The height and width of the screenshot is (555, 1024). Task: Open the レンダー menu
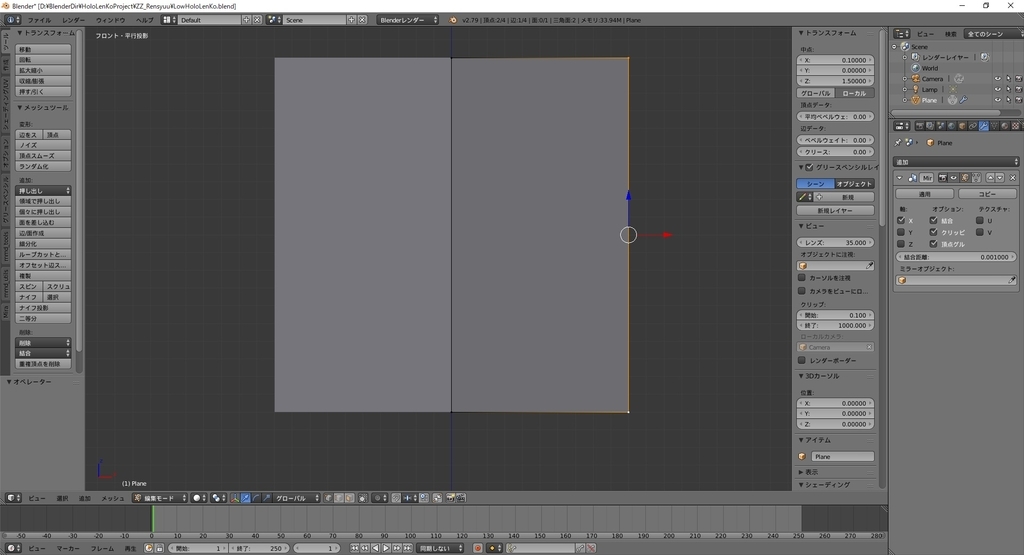73,20
